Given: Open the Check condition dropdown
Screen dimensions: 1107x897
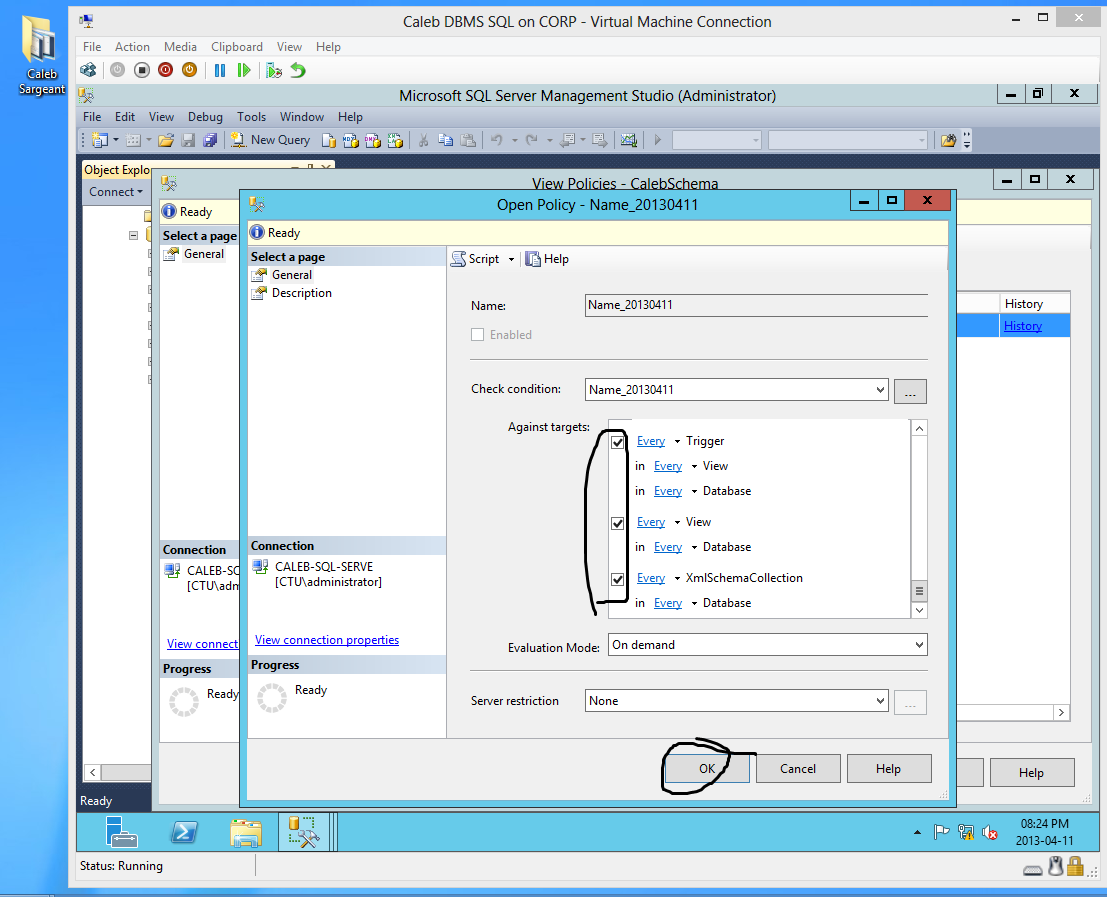Looking at the screenshot, I should coord(880,390).
